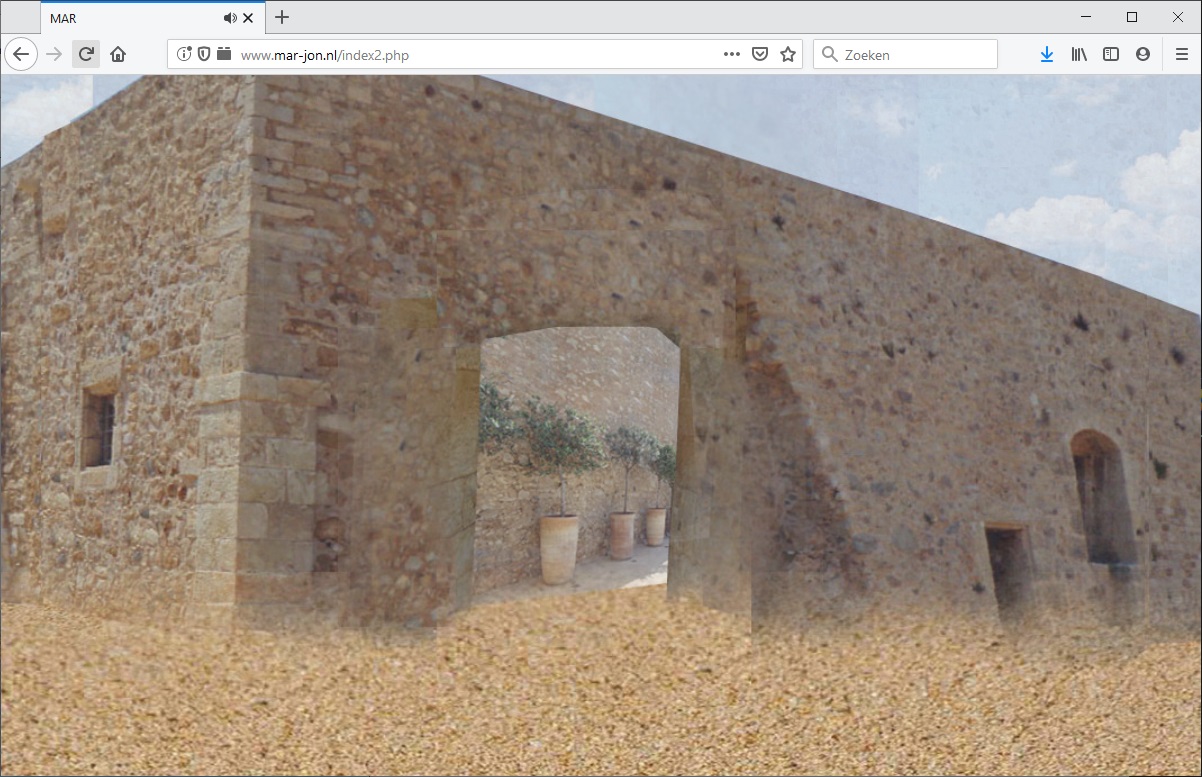This screenshot has height=777, width=1202.
Task: Open the Downloads panel
Action: point(1046,54)
